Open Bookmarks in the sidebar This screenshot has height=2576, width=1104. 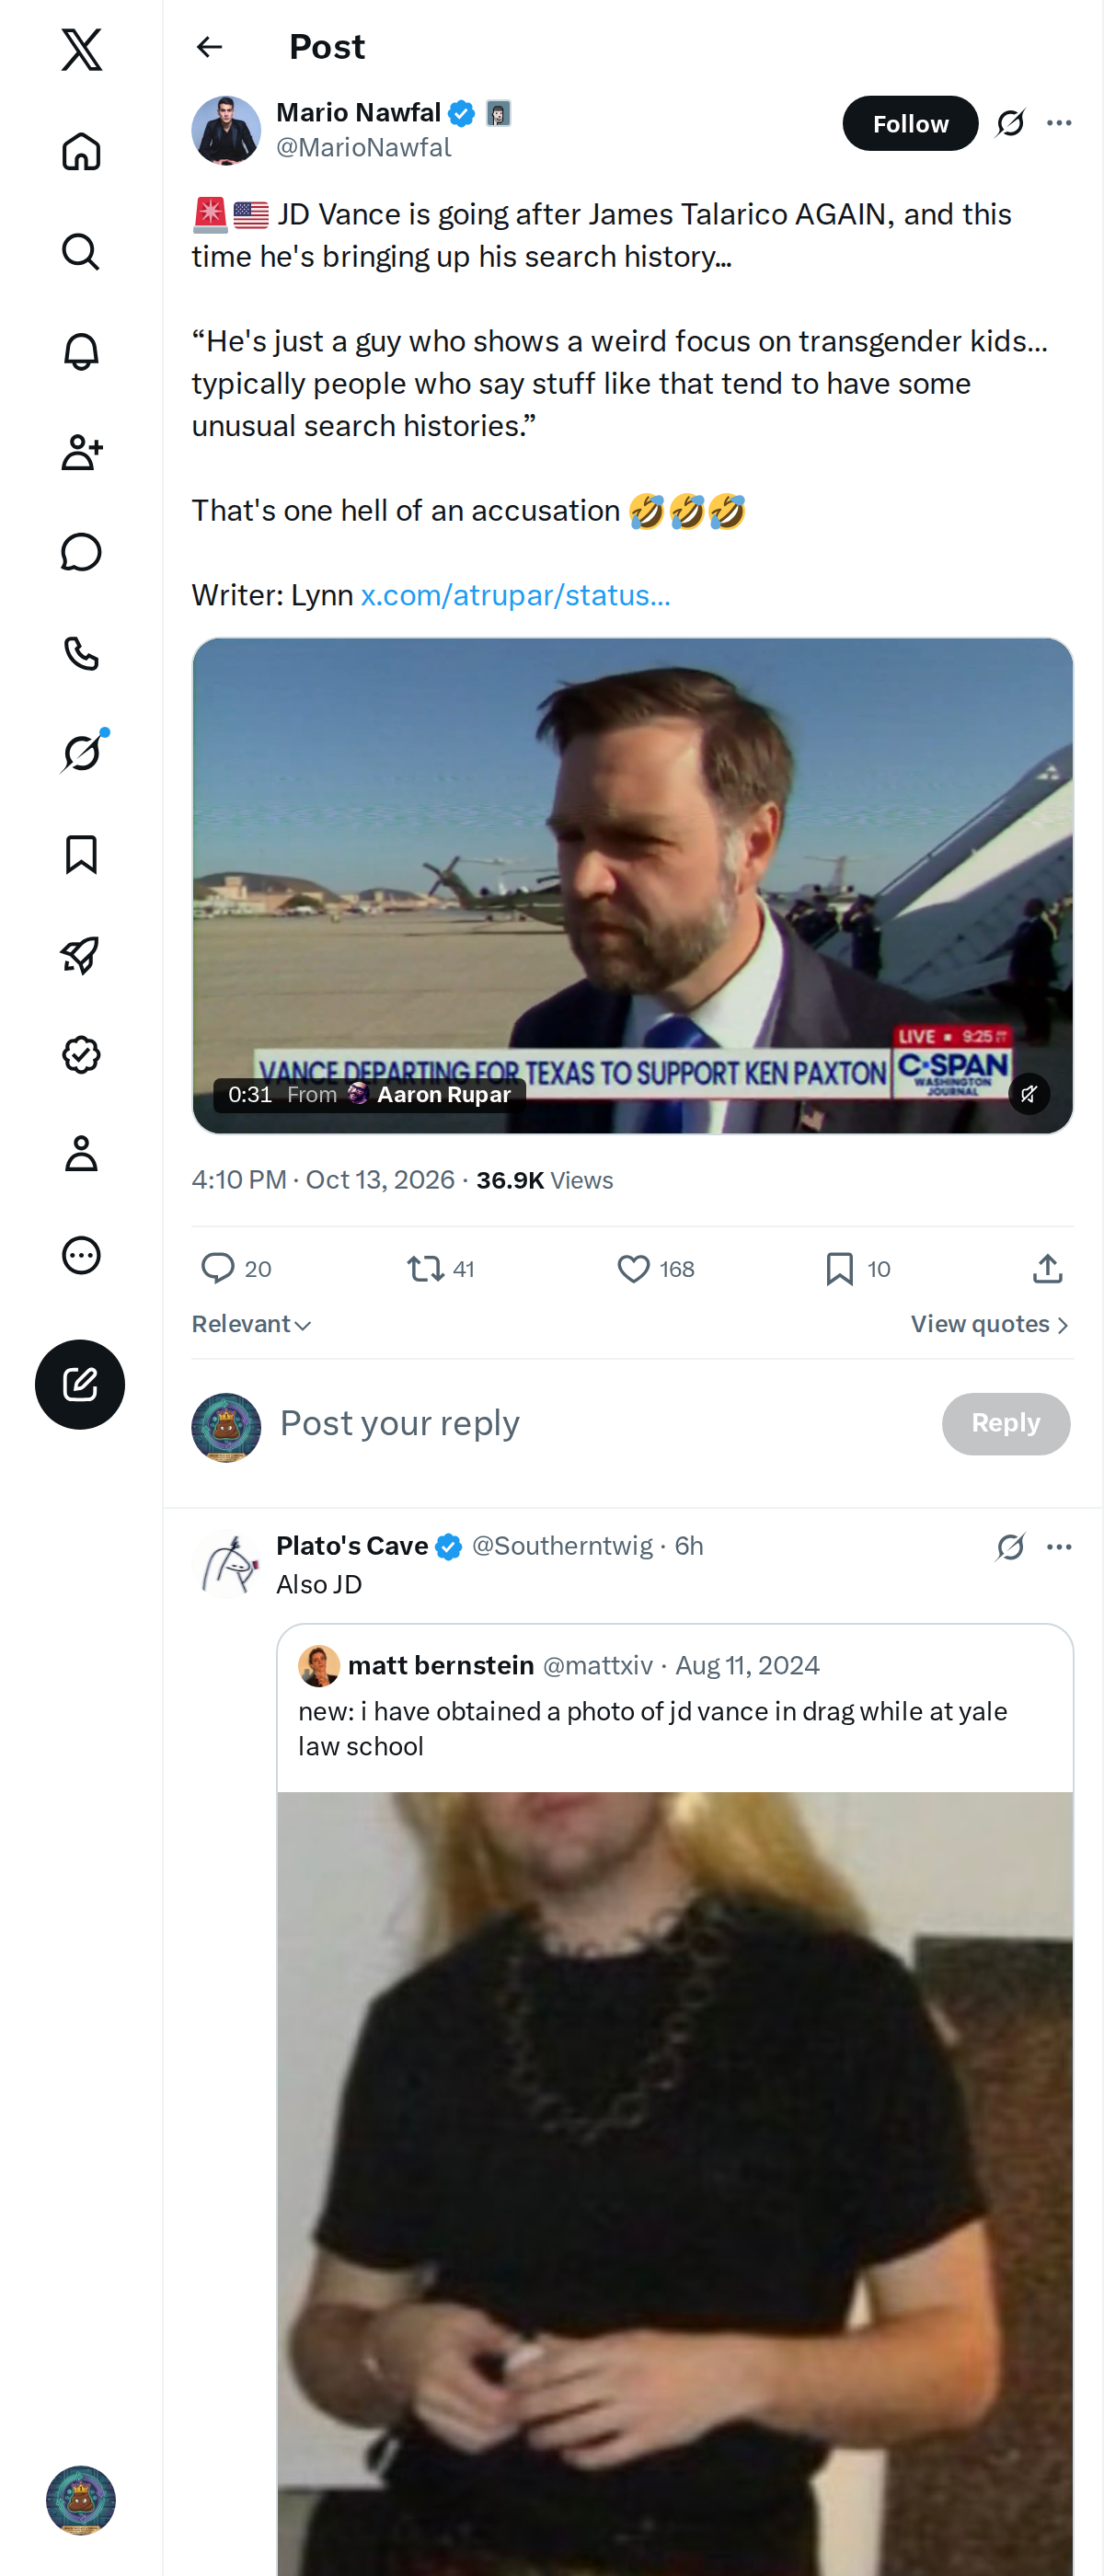tap(81, 854)
